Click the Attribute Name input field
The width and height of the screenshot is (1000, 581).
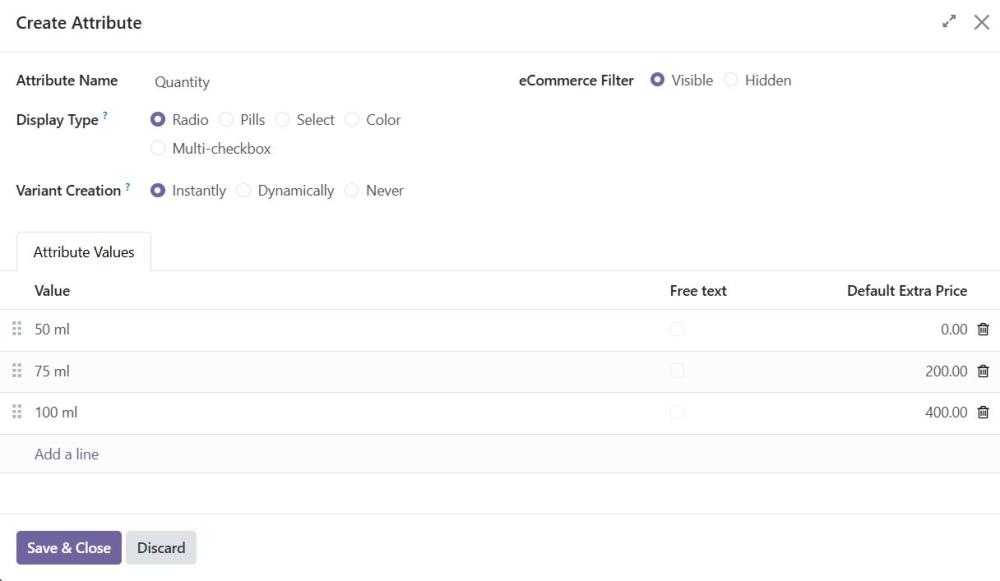click(x=250, y=81)
